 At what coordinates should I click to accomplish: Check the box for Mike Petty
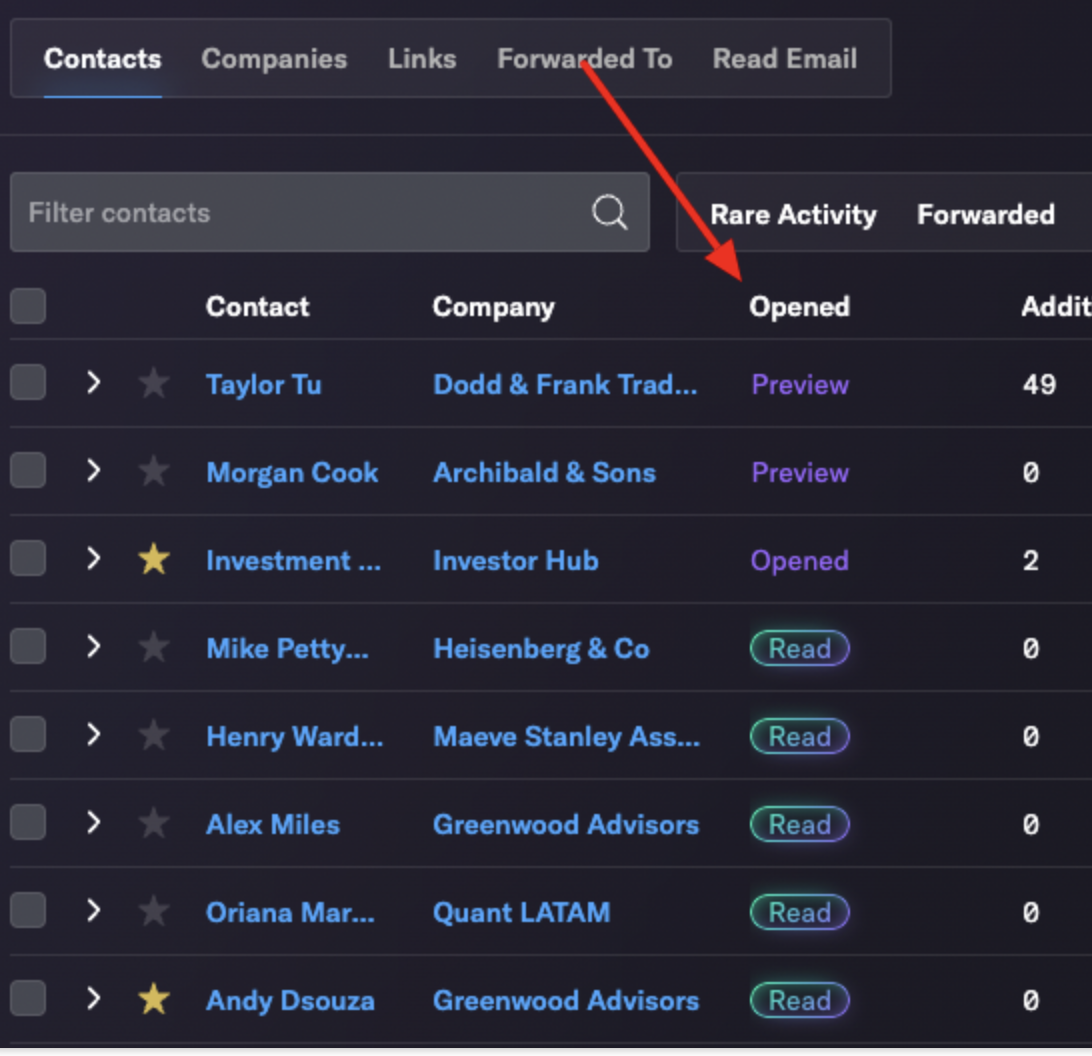(x=28, y=646)
